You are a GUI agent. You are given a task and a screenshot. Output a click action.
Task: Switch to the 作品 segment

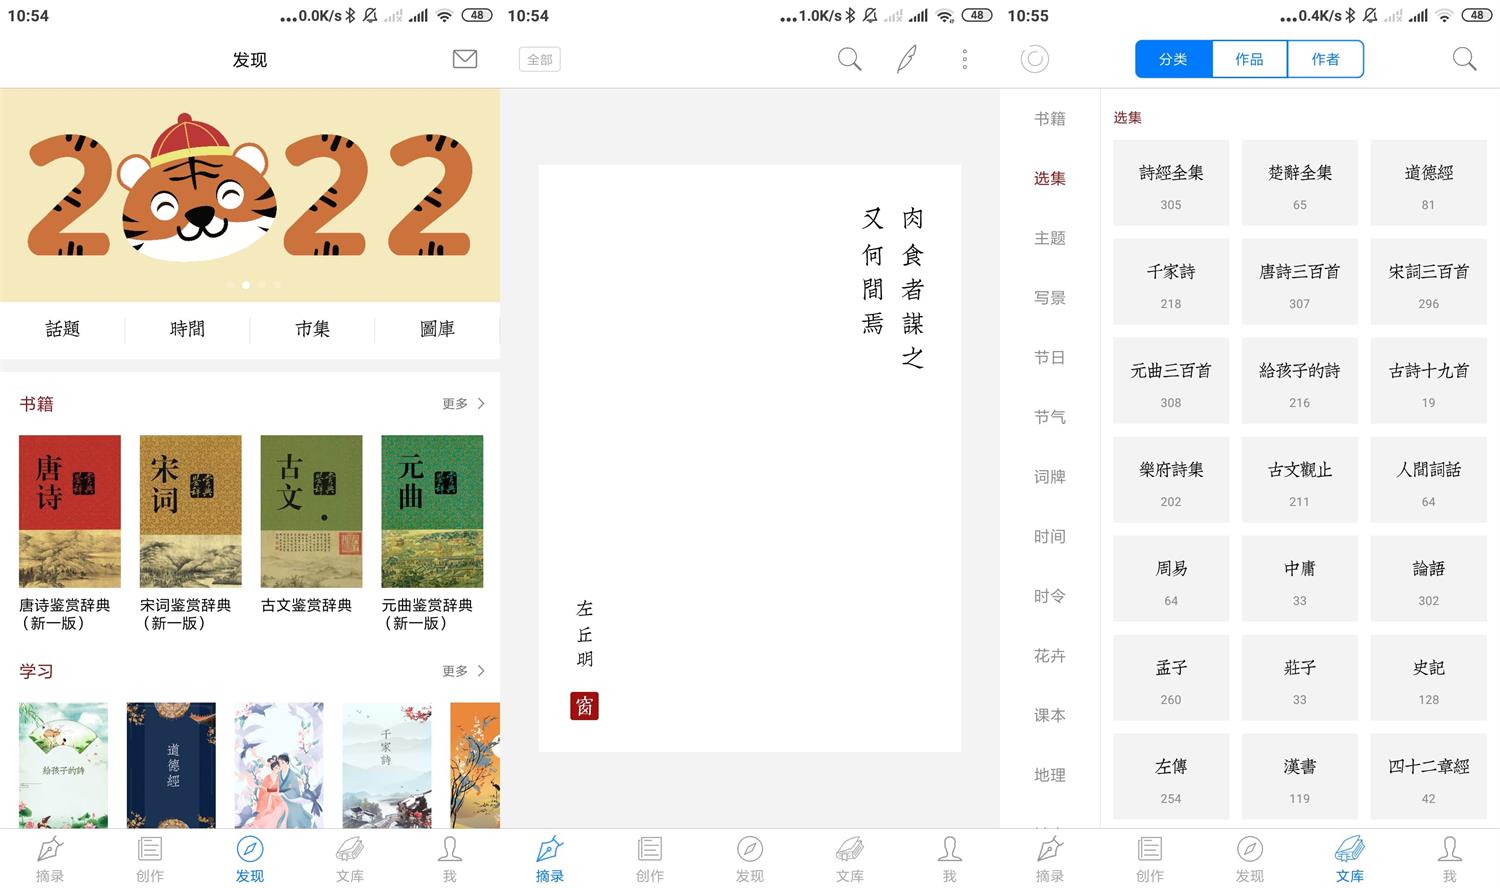click(x=1249, y=60)
